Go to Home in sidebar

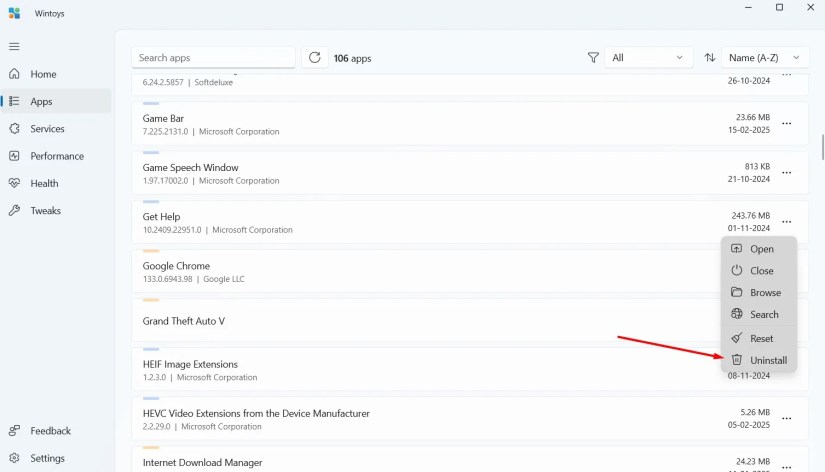[x=56, y=74]
